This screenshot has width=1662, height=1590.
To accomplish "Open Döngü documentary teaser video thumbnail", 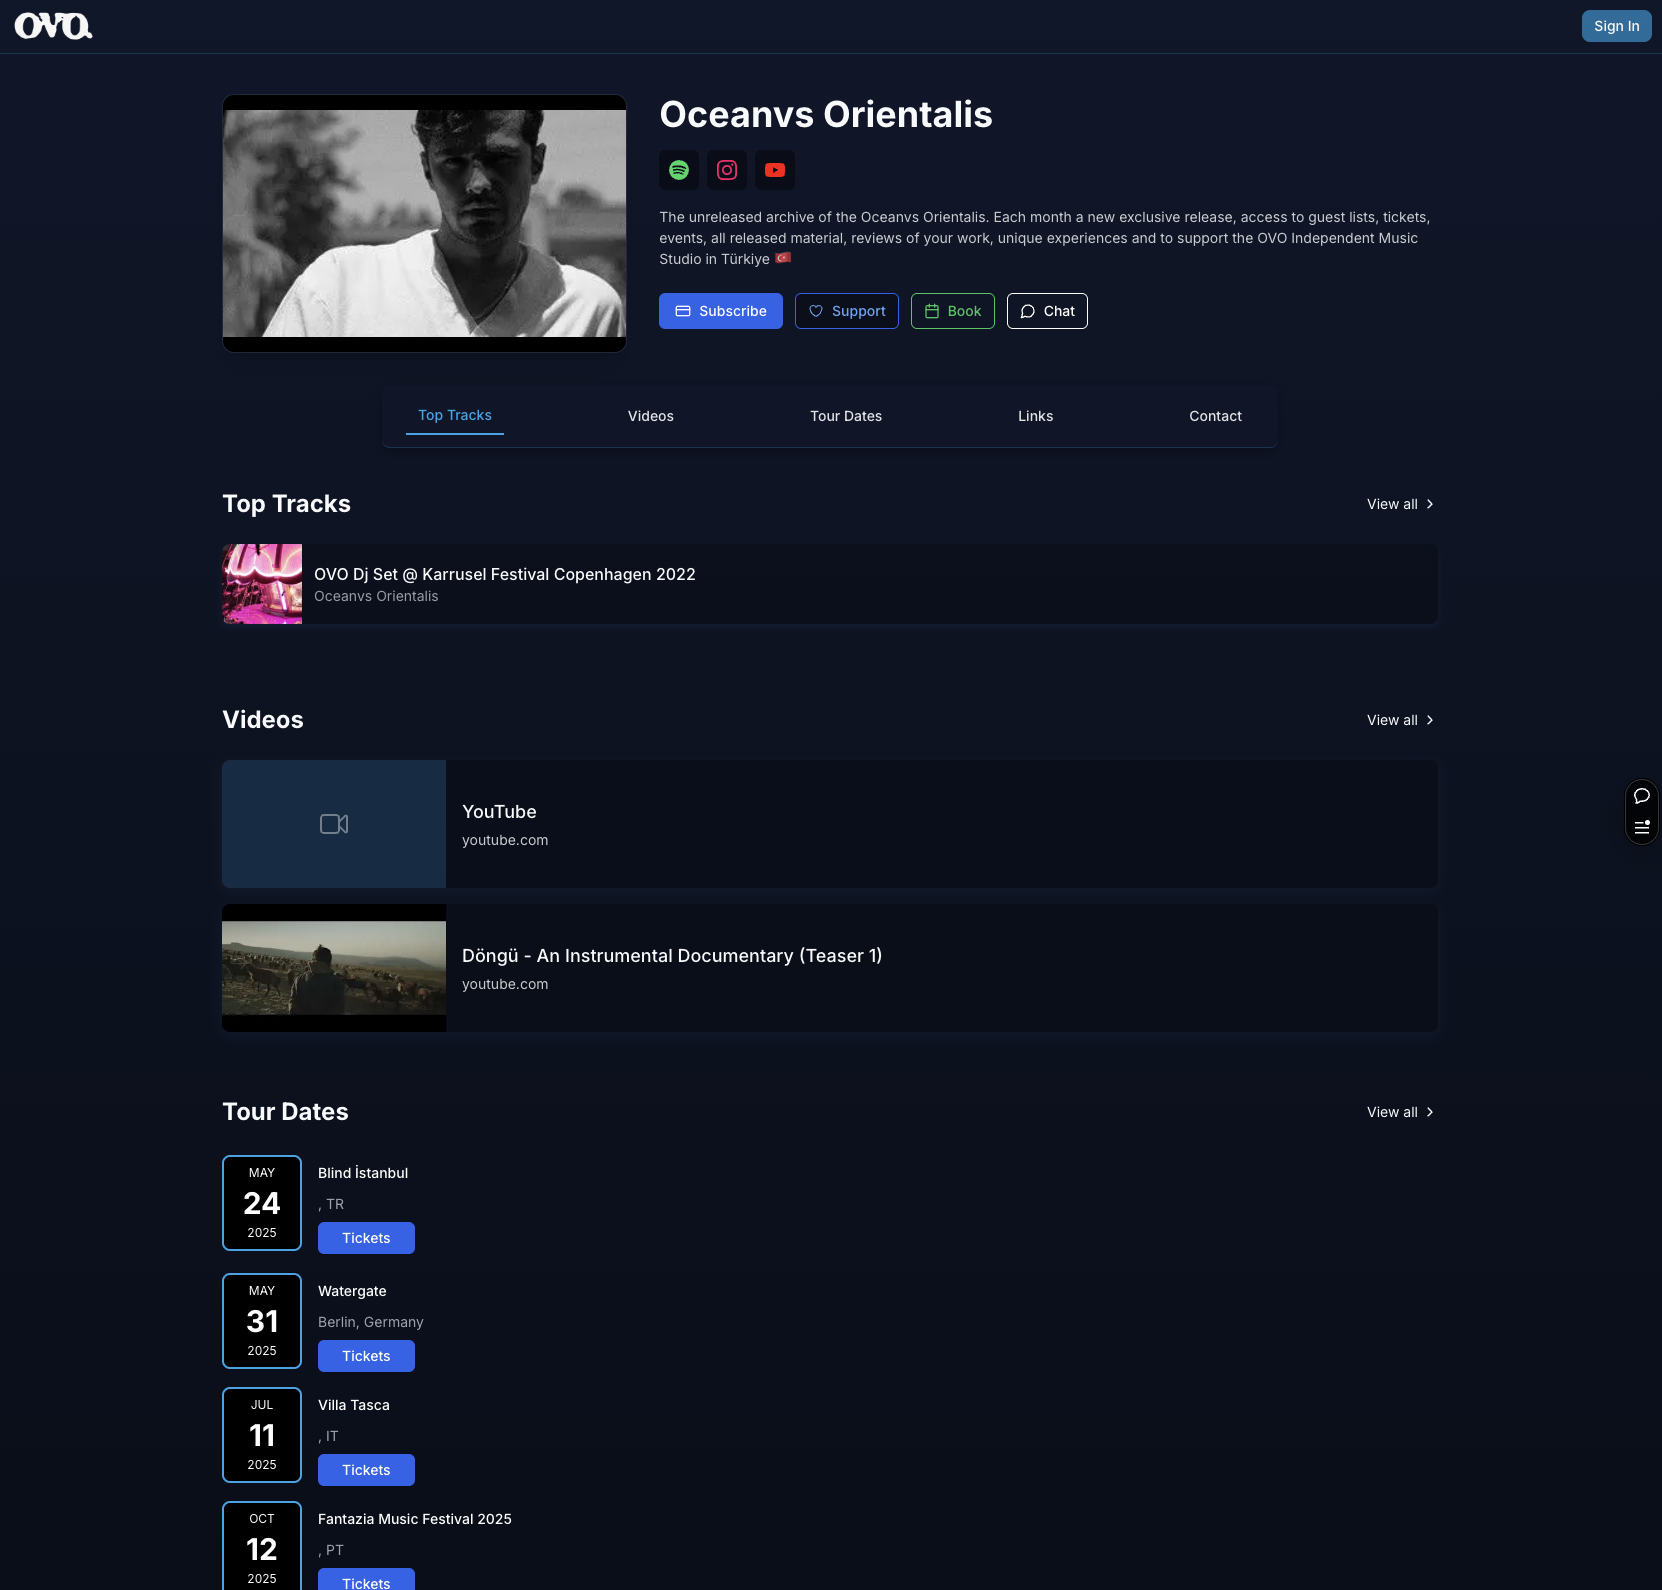I will coord(334,968).
